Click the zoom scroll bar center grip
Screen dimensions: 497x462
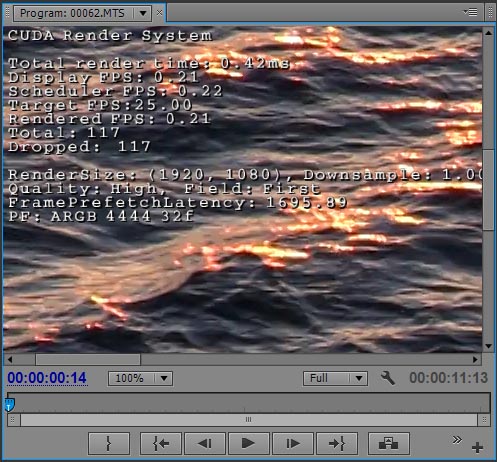point(248,420)
